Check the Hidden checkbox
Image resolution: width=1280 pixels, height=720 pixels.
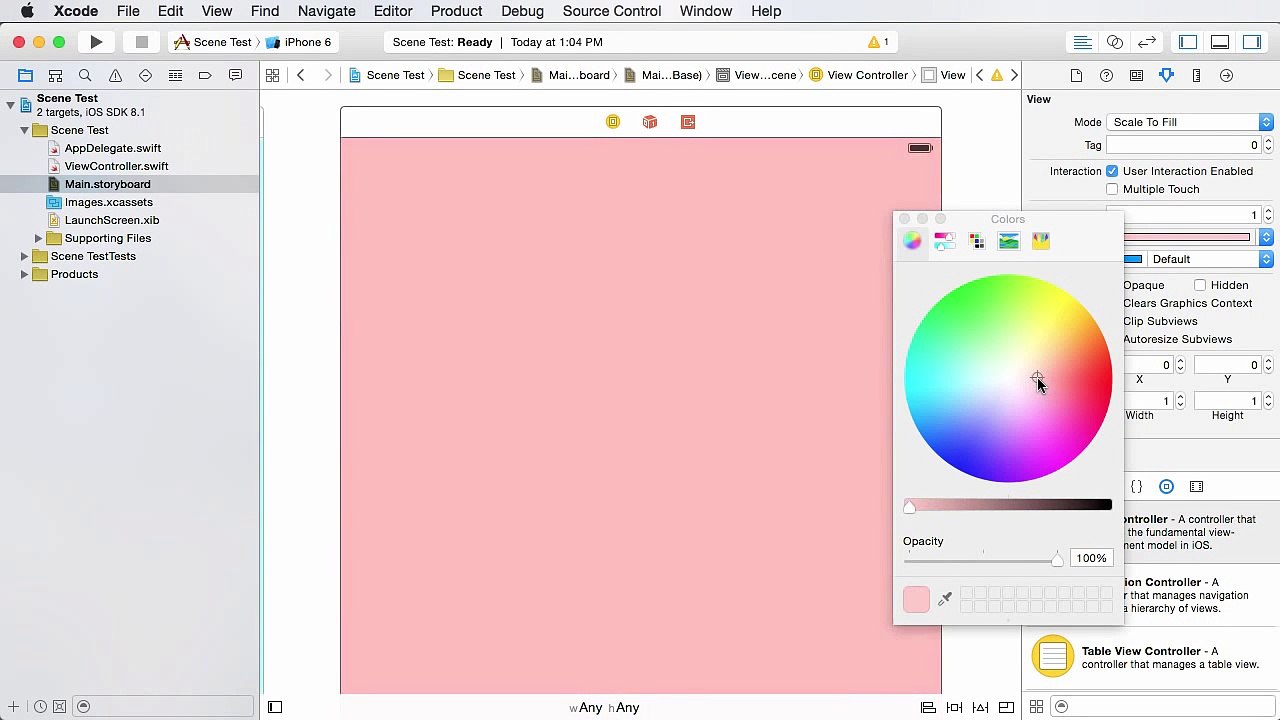[1200, 285]
